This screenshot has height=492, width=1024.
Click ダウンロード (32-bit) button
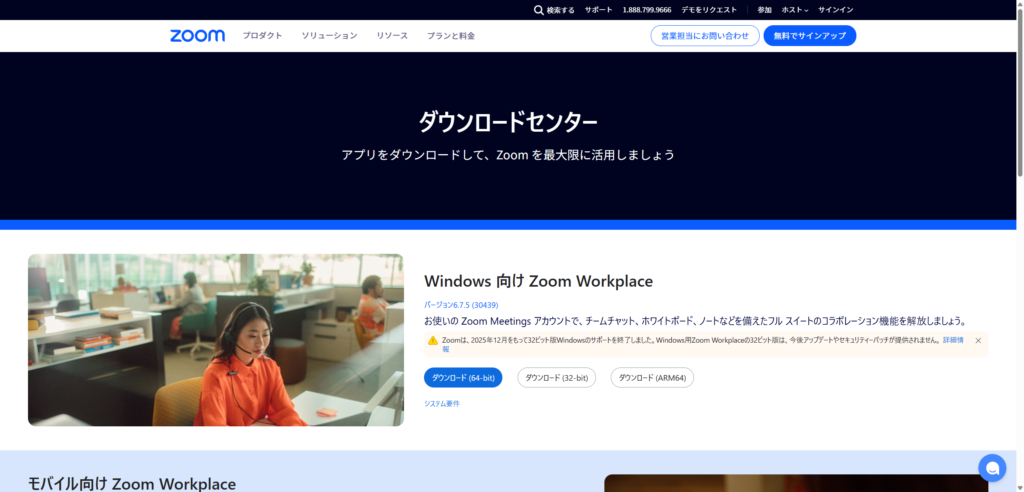click(x=556, y=378)
